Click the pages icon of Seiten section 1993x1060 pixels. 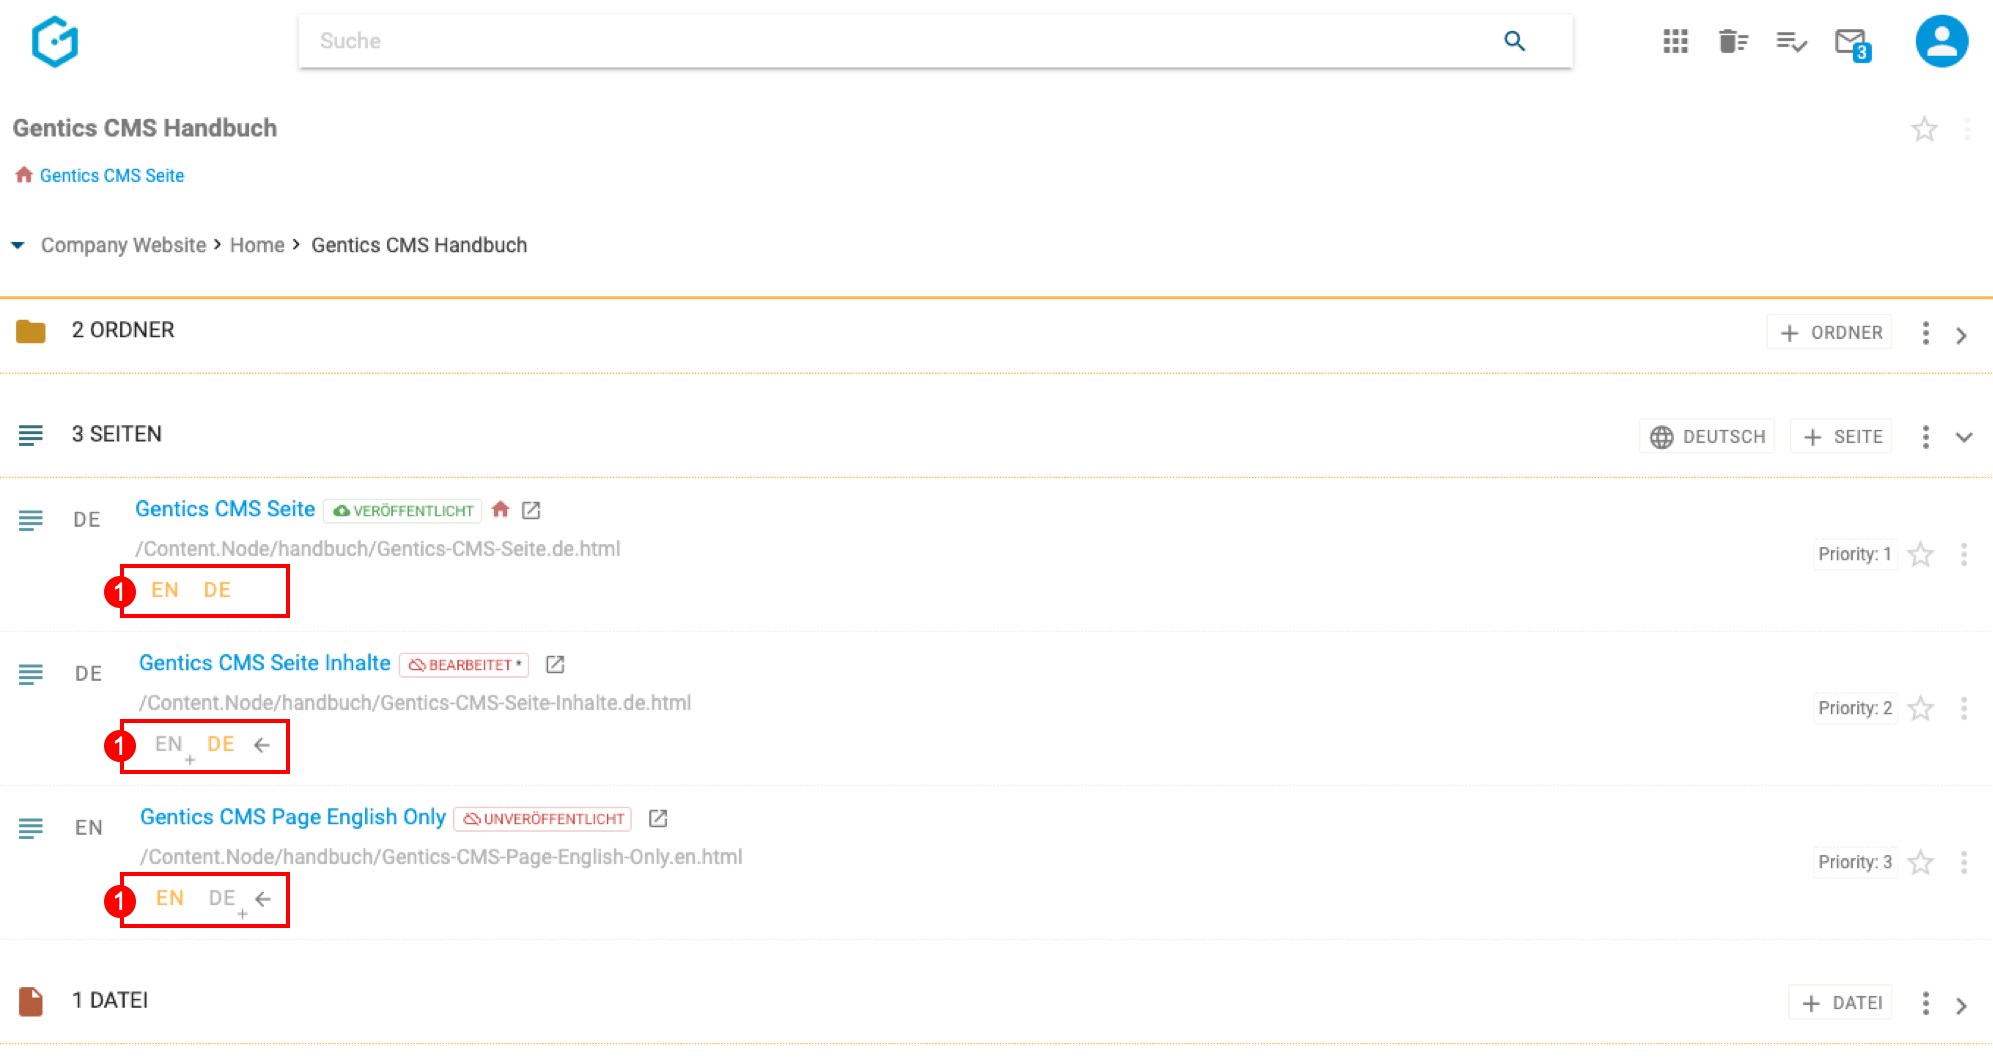point(31,435)
